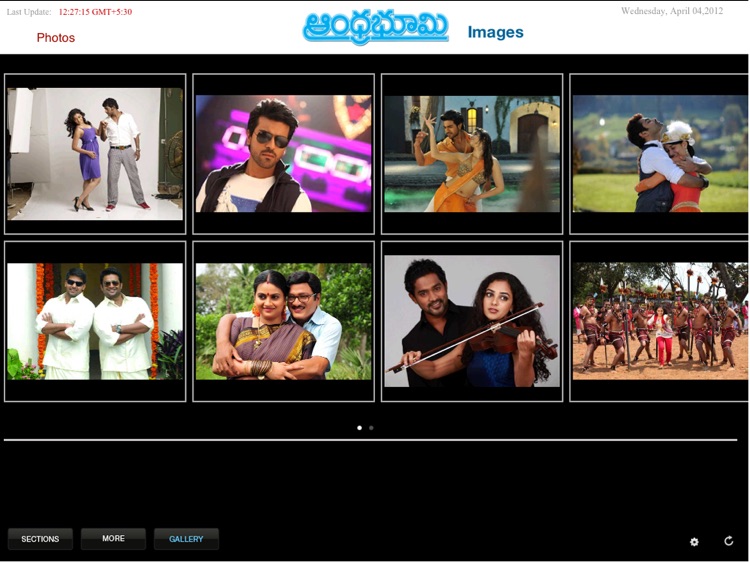Click the Last Update label
The height and width of the screenshot is (563, 750).
[x=29, y=12]
